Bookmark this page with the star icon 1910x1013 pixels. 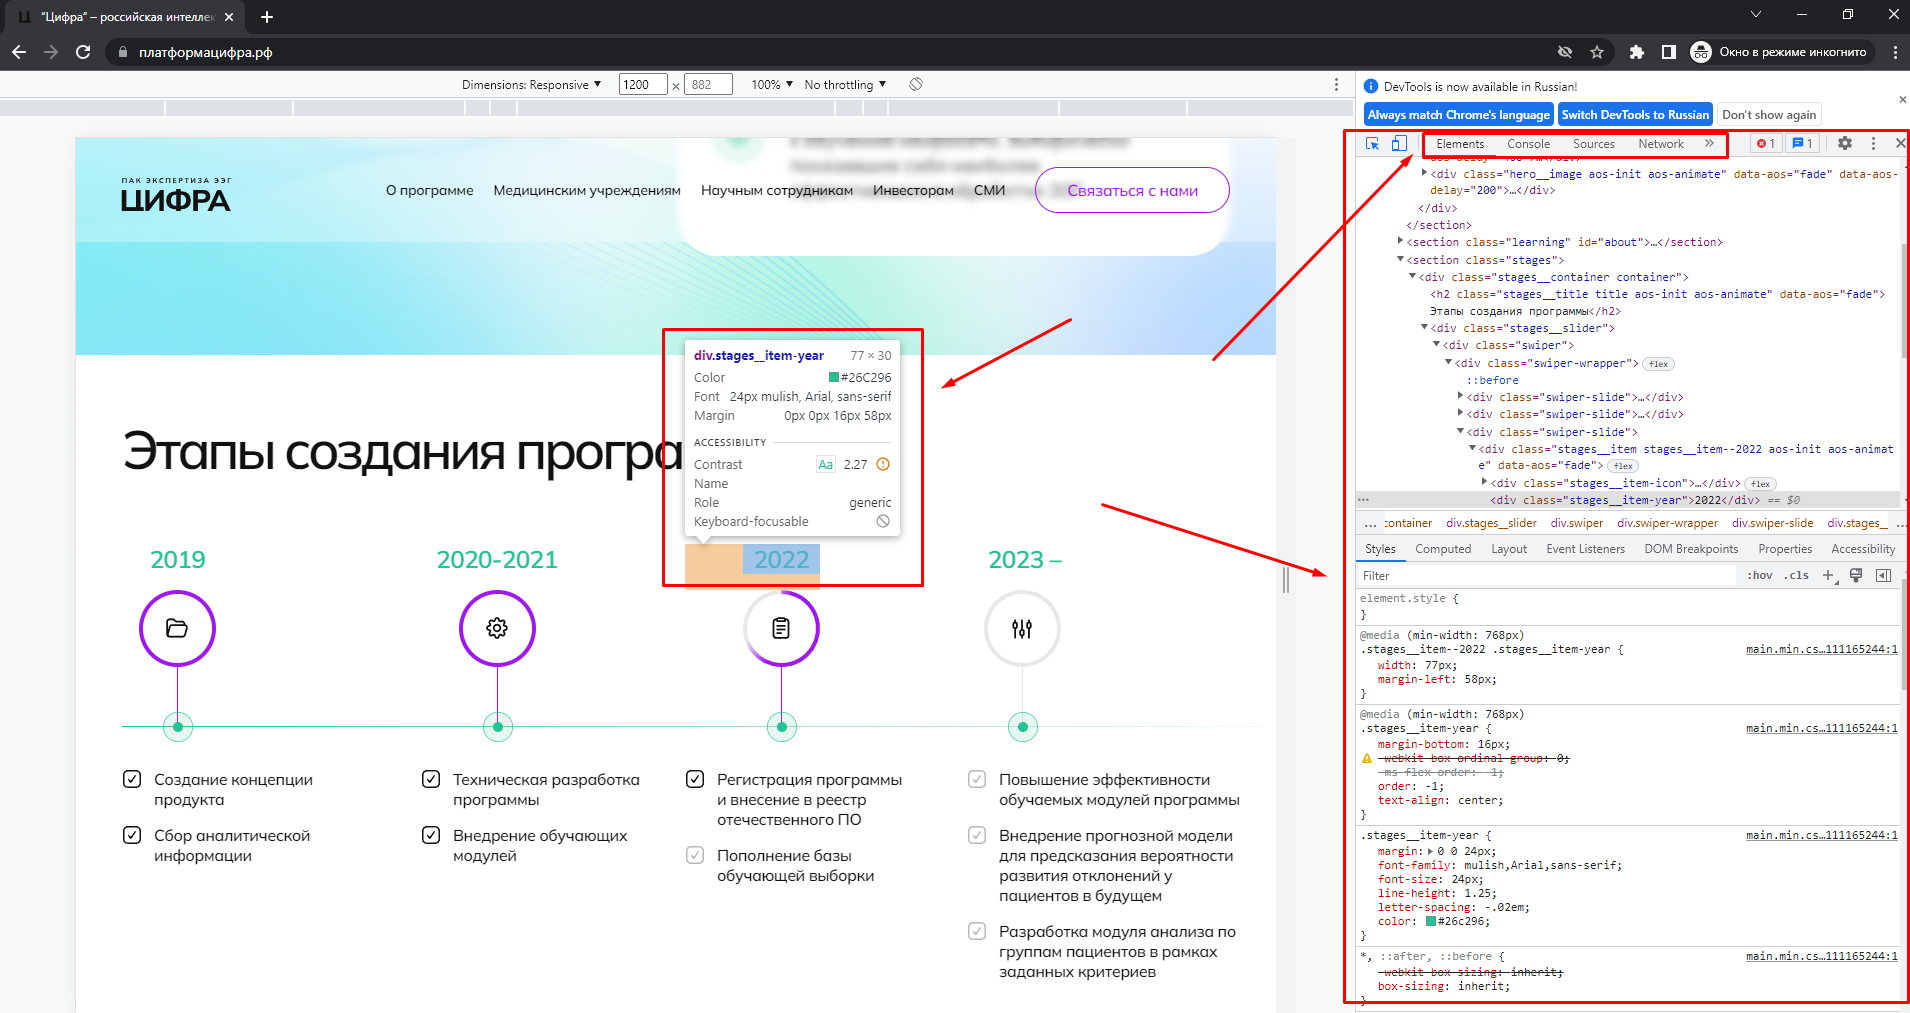pos(1597,52)
